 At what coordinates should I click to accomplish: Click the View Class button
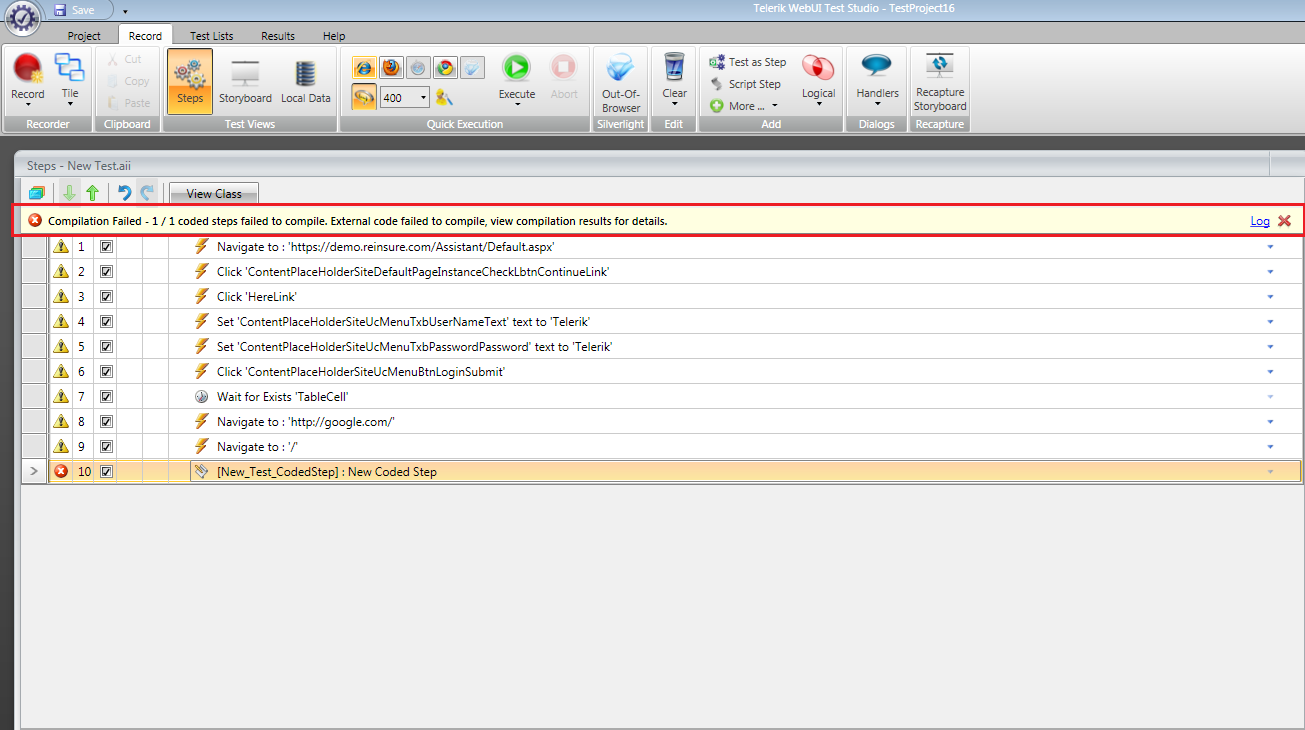pos(214,193)
